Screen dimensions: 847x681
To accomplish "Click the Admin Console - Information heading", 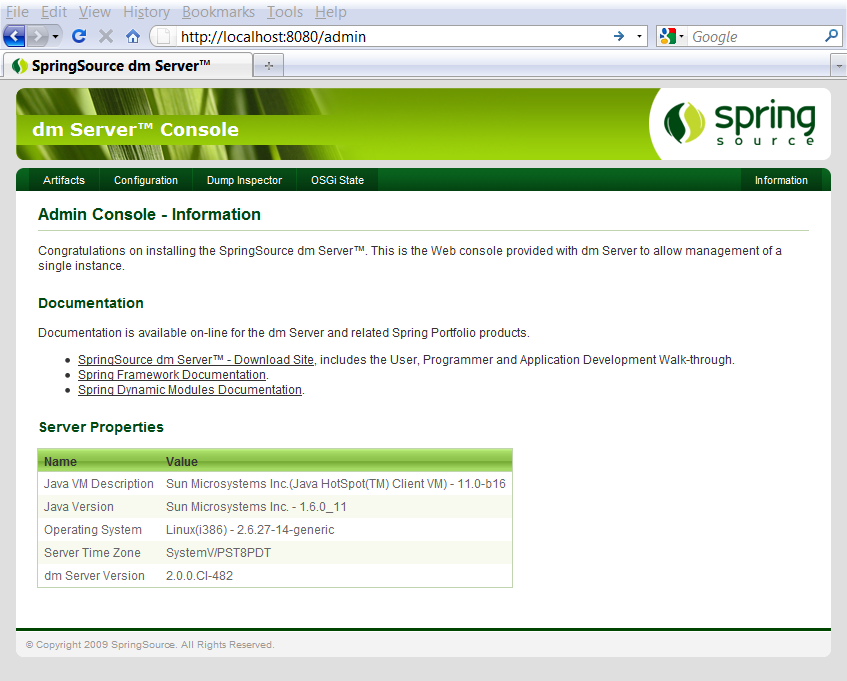I will 149,214.
